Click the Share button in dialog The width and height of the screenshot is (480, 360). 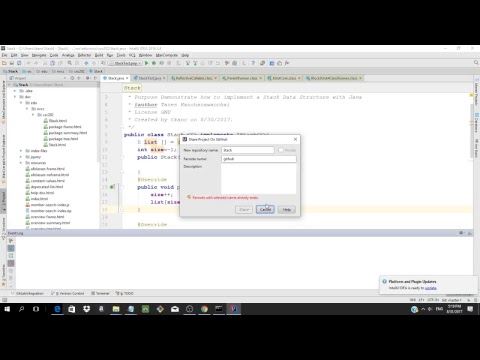[x=244, y=209]
